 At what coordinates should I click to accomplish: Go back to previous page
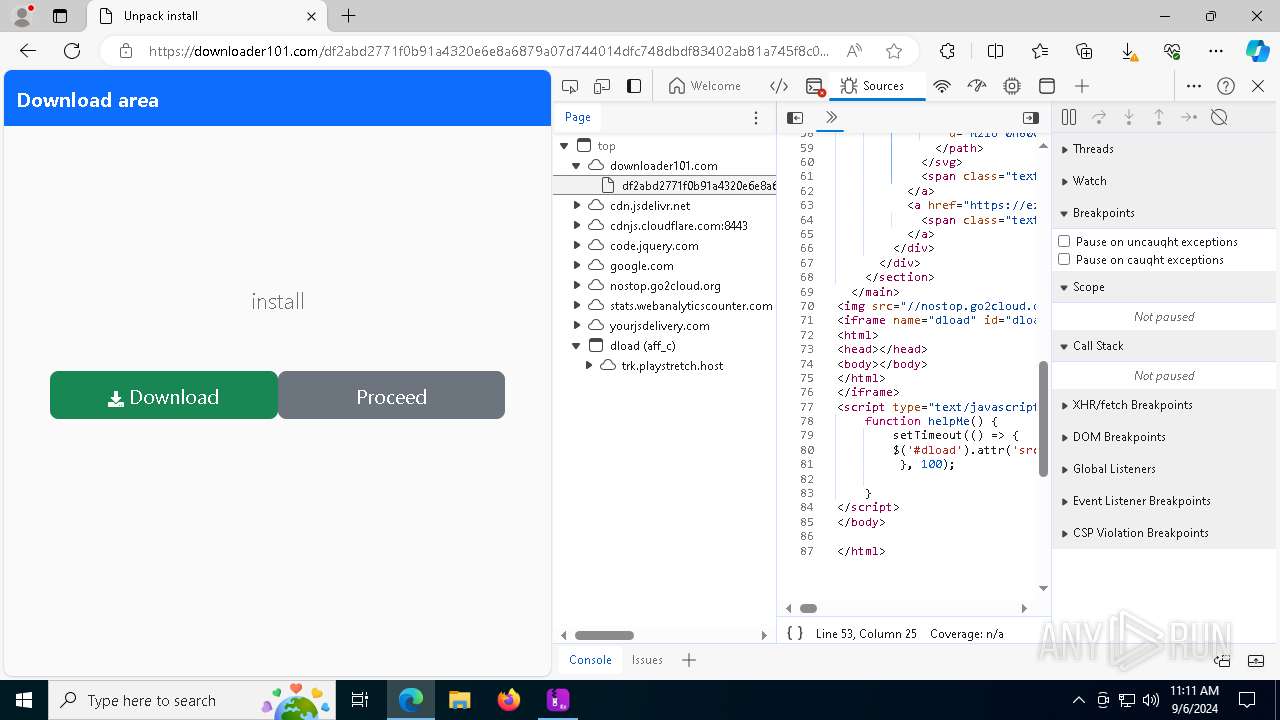(28, 51)
